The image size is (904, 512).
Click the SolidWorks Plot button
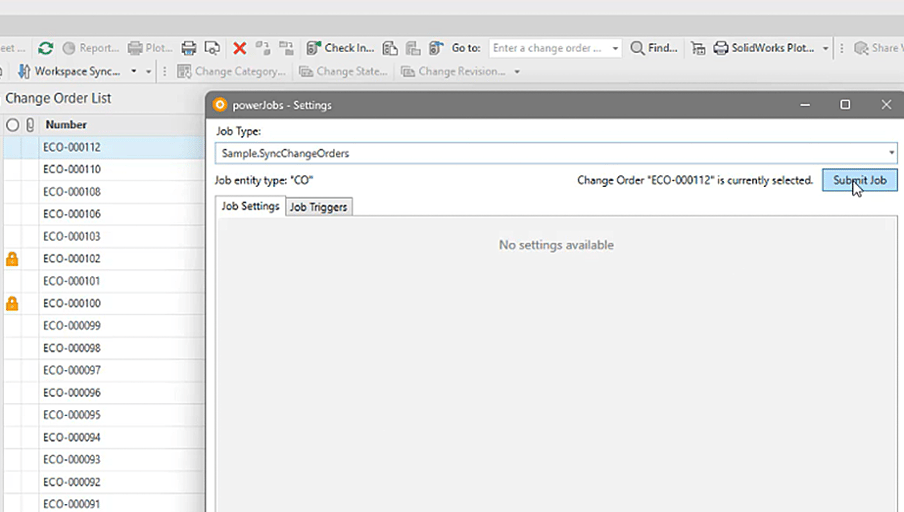click(764, 48)
